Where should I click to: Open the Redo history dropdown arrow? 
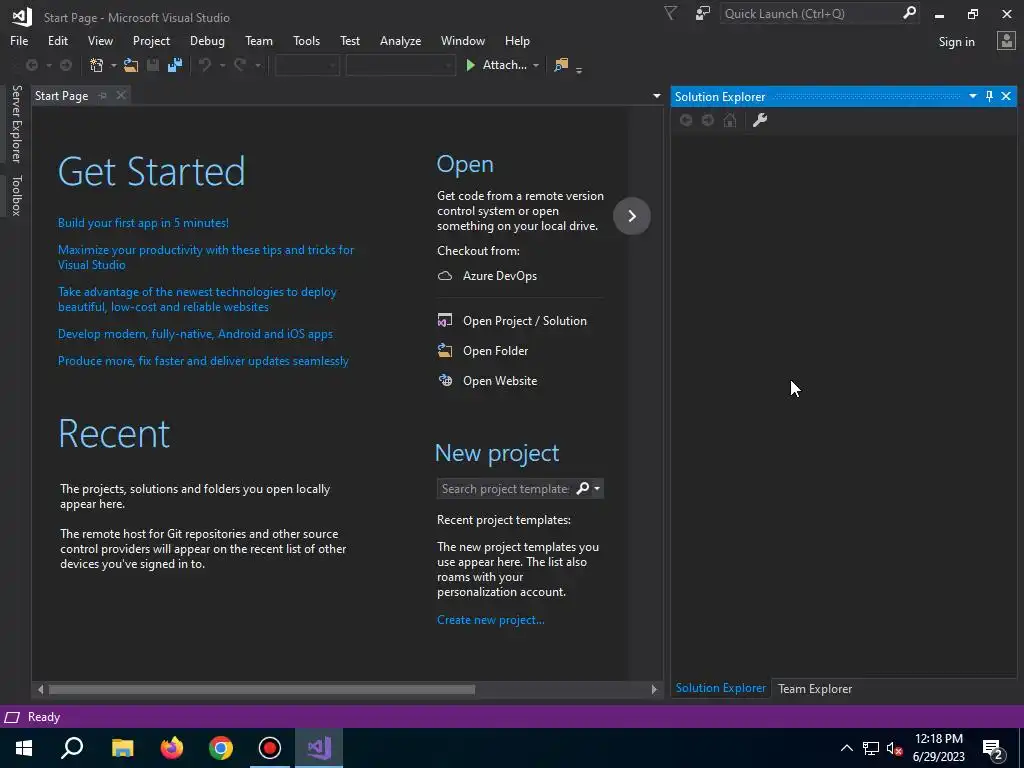258,65
